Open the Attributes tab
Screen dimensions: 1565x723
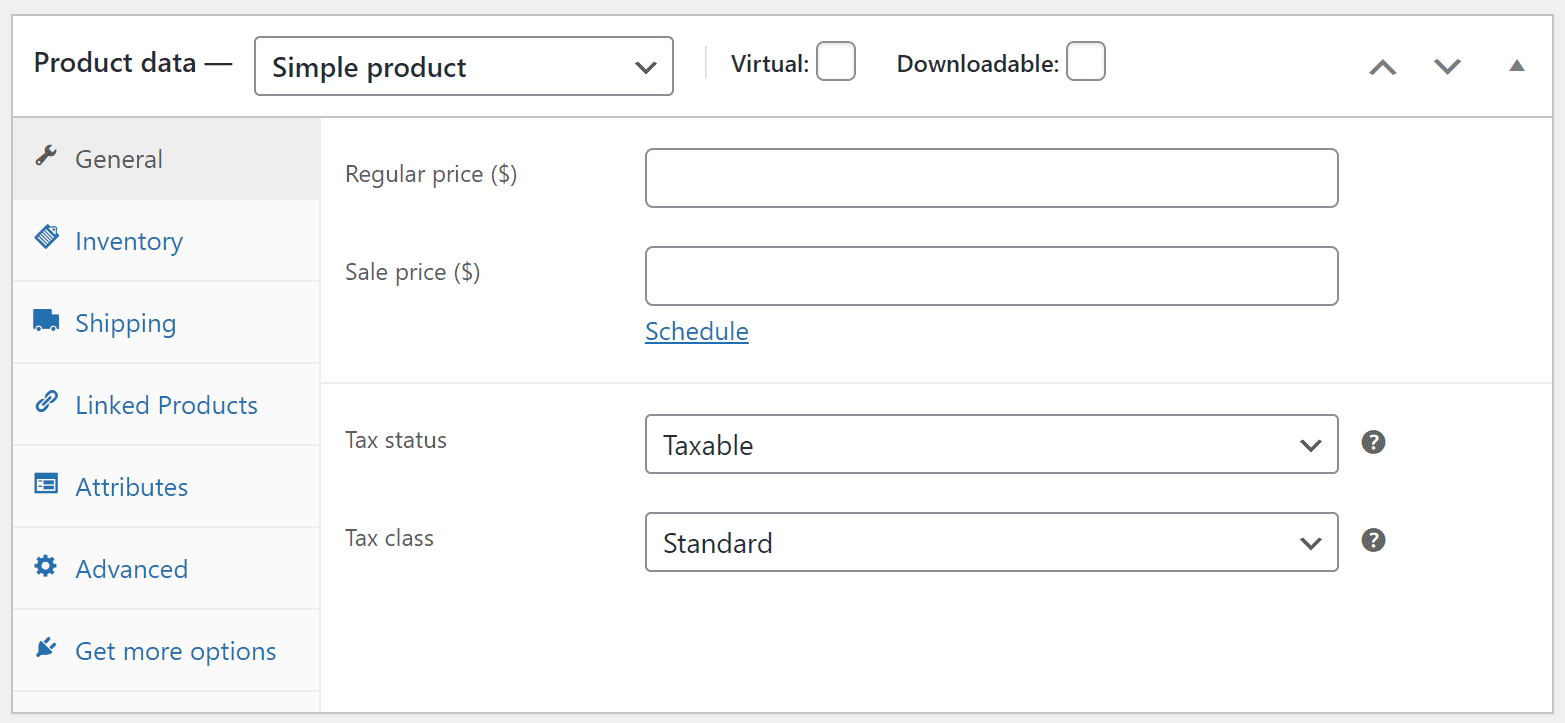[131, 487]
